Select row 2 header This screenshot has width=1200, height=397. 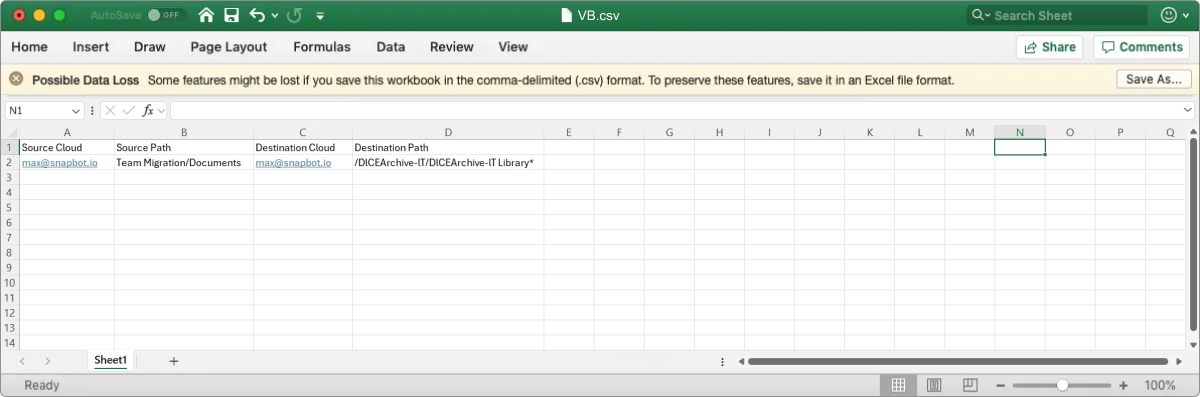pos(9,163)
